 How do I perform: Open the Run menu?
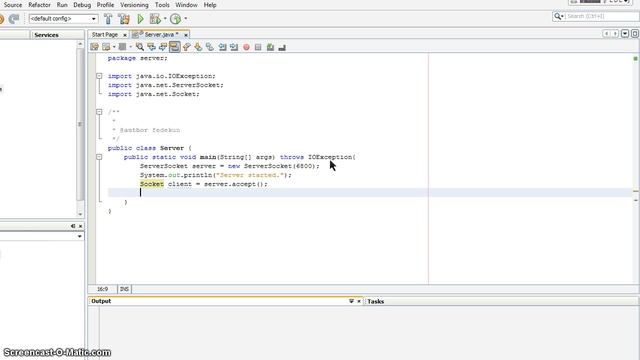click(x=62, y=5)
